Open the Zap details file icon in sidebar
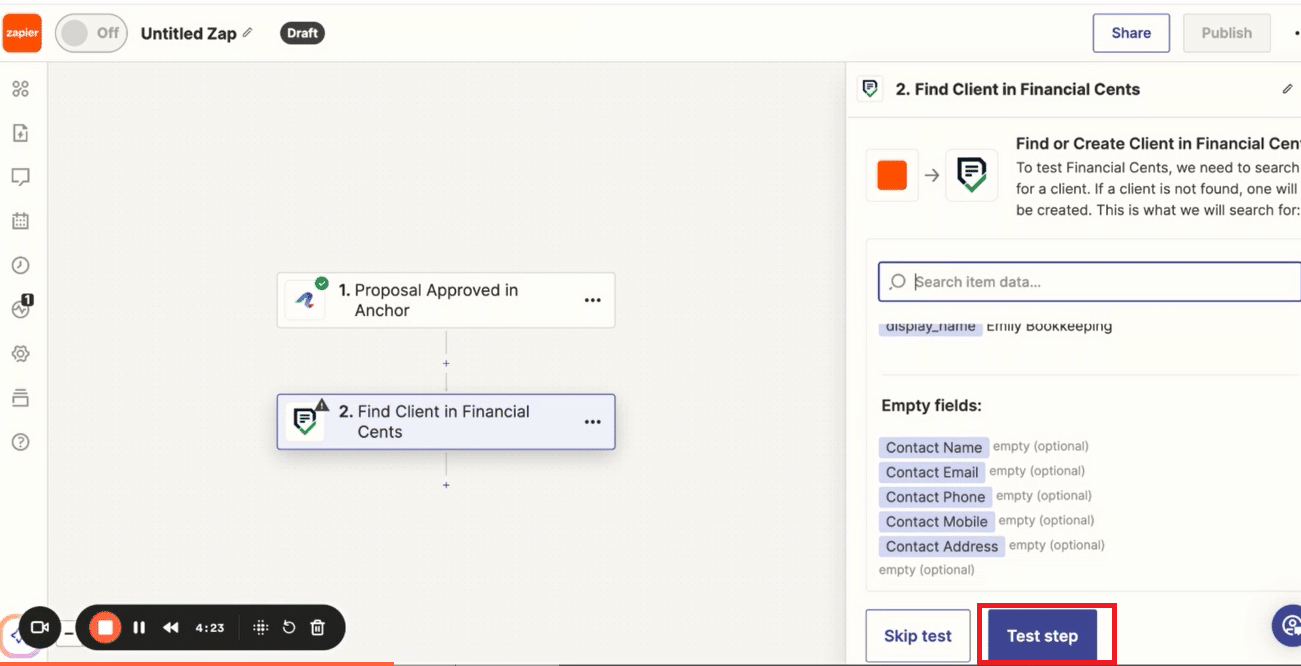The height and width of the screenshot is (666, 1301). click(20, 133)
